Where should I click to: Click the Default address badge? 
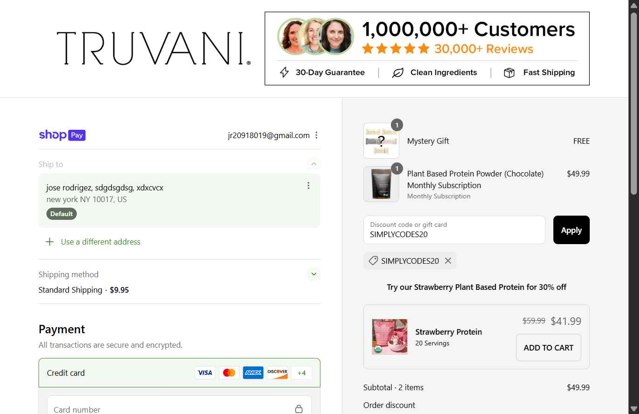pyautogui.click(x=62, y=214)
